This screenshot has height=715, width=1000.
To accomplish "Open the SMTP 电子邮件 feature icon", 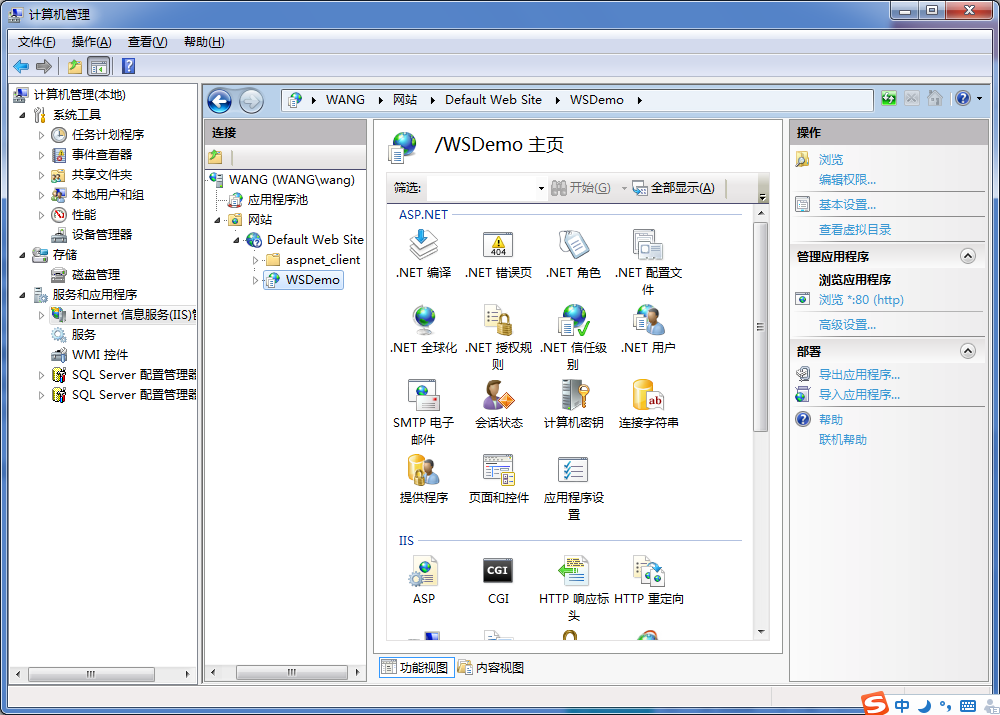I will tap(423, 395).
